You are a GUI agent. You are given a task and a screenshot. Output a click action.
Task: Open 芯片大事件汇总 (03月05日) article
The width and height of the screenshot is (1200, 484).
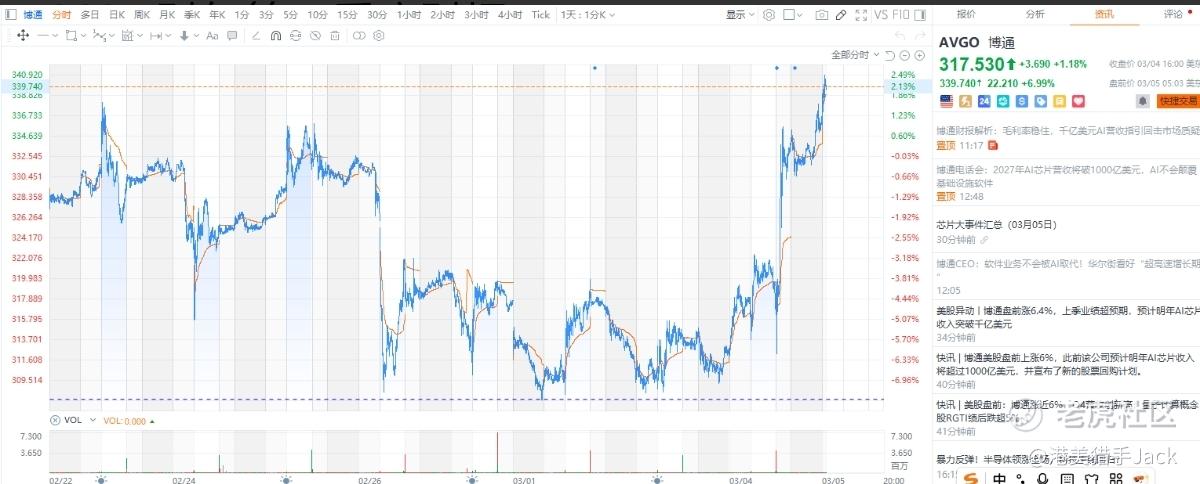996,225
